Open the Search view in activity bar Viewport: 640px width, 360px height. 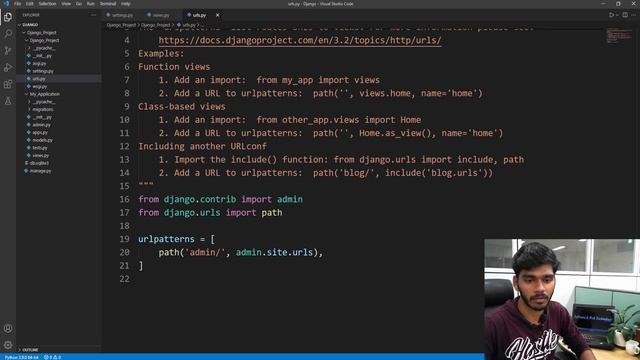pos(8,33)
